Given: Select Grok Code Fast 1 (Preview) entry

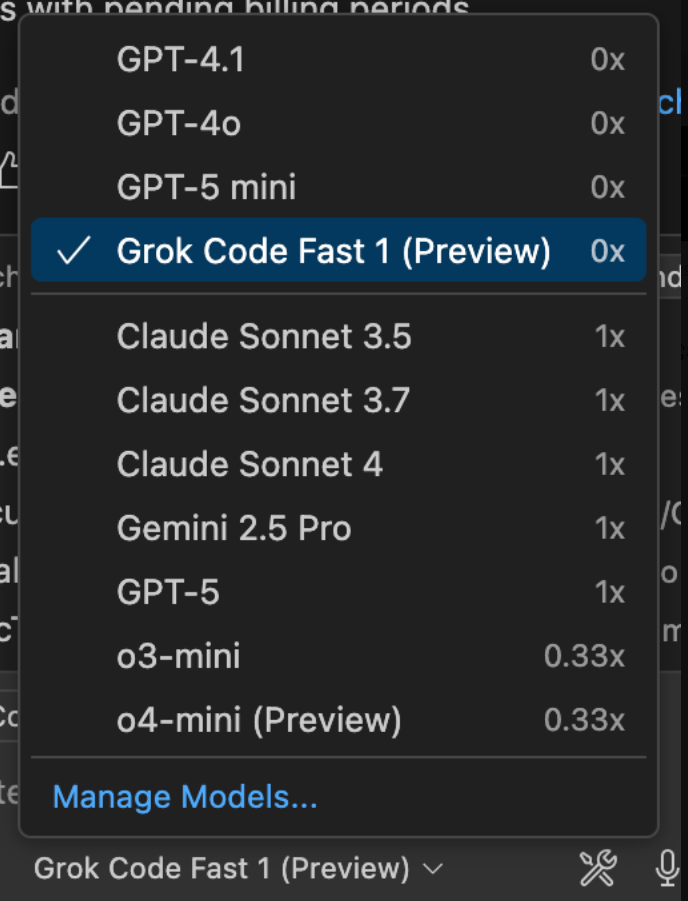Looking at the screenshot, I should click(x=339, y=250).
